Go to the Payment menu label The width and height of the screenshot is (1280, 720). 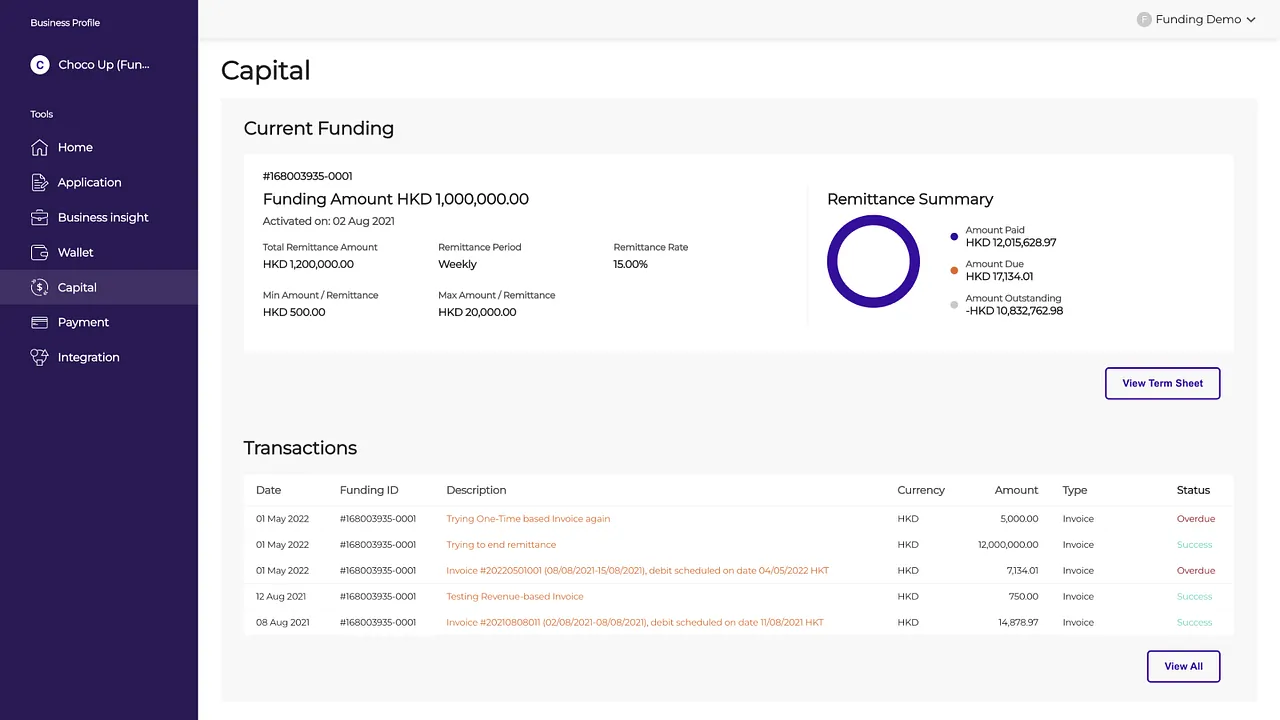tap(83, 323)
